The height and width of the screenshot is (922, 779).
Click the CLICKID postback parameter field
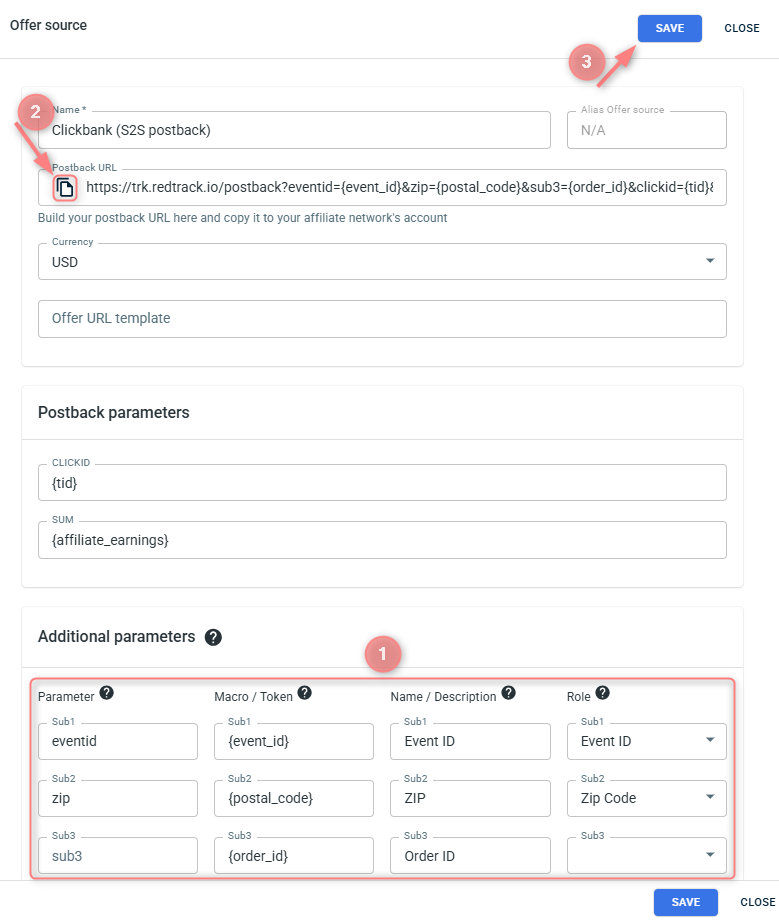tap(382, 483)
